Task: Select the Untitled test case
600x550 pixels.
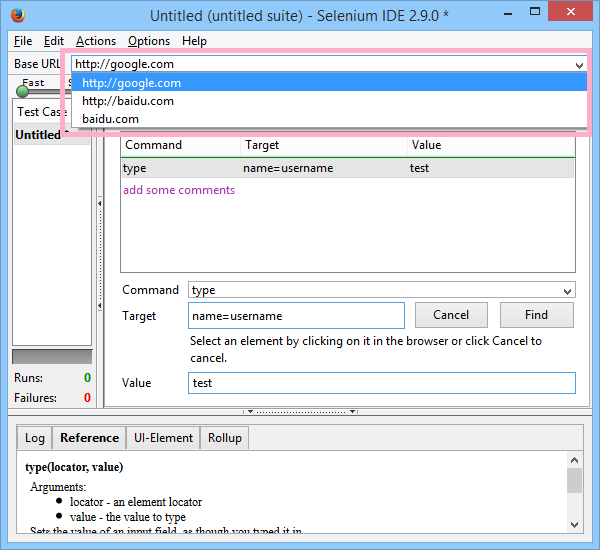Action: [x=52, y=135]
